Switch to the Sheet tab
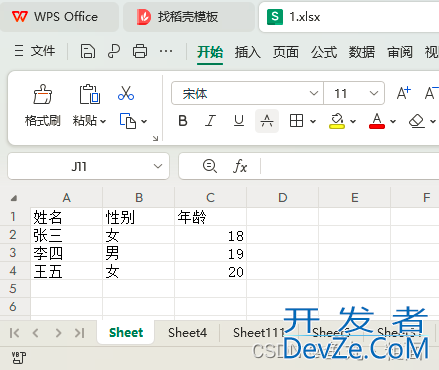Image resolution: width=439 pixels, height=370 pixels. [x=126, y=332]
